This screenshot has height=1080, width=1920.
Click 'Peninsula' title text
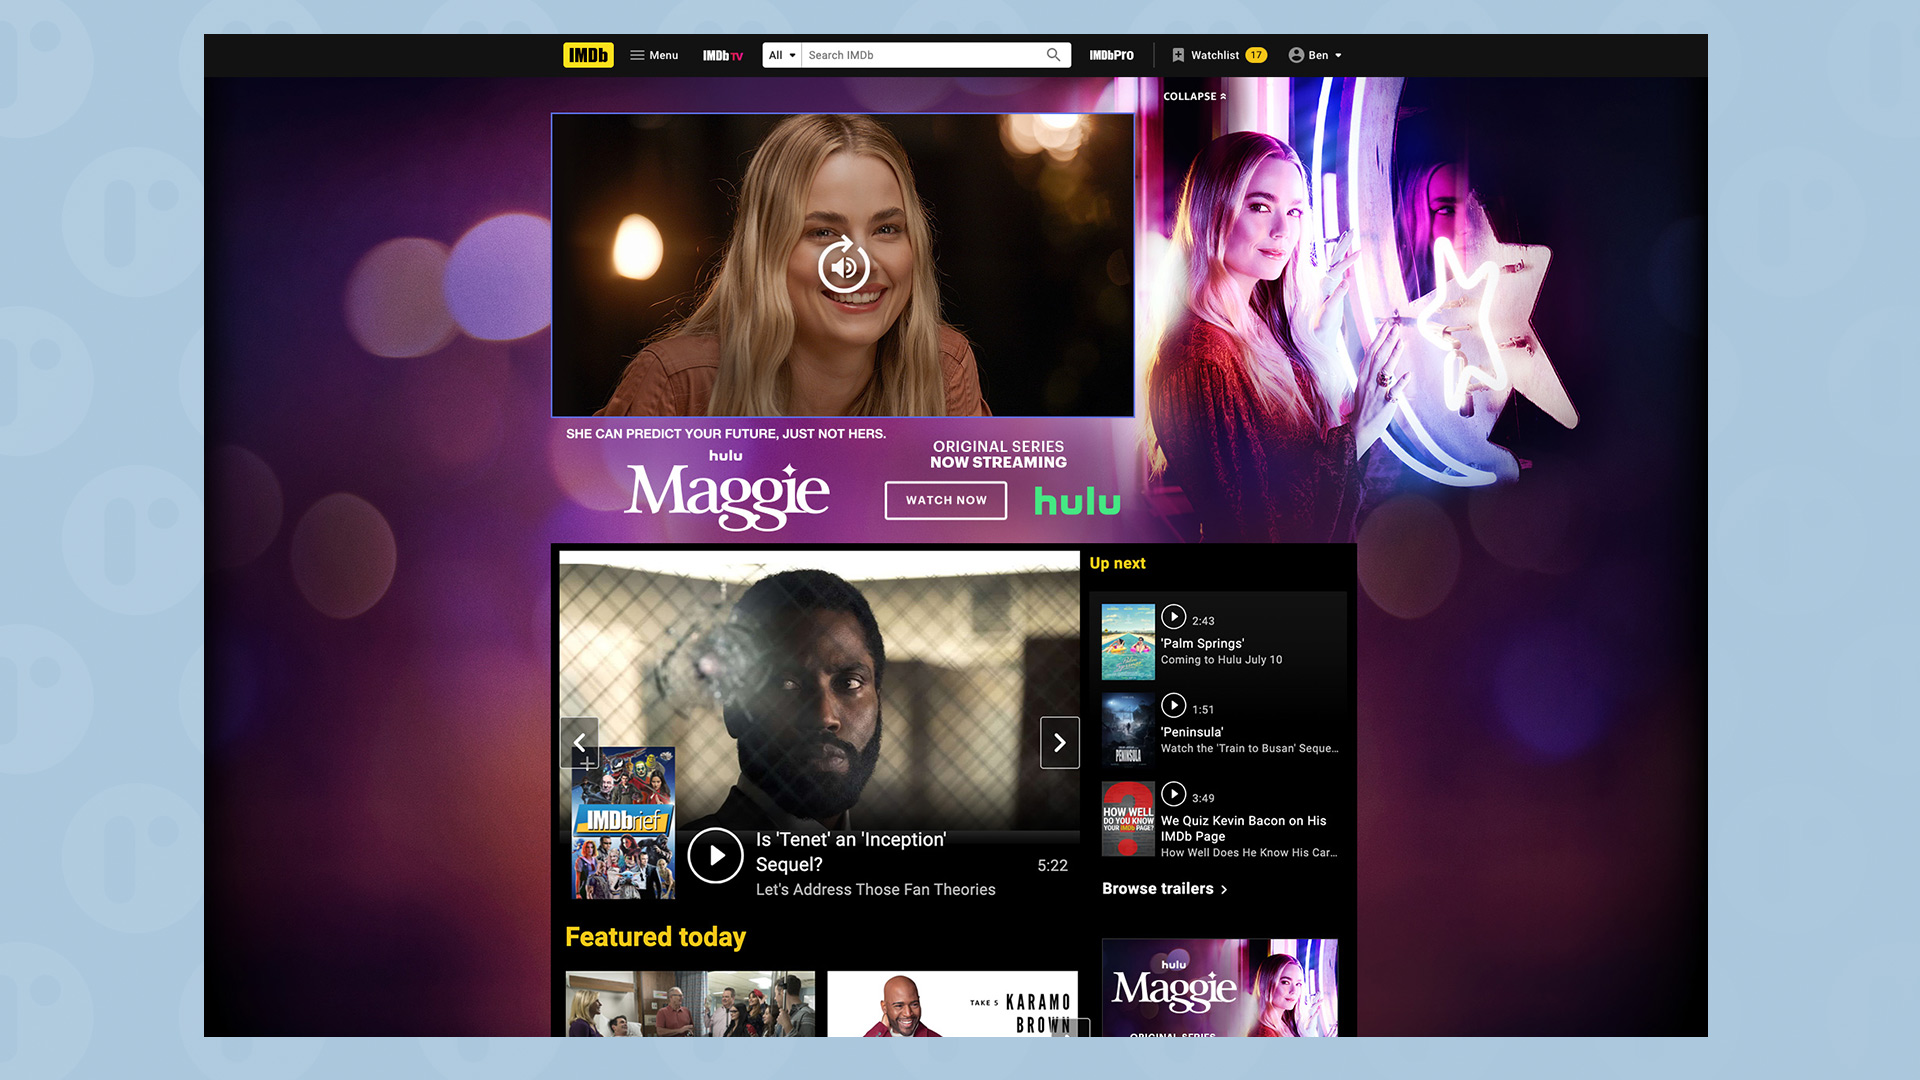click(1191, 732)
